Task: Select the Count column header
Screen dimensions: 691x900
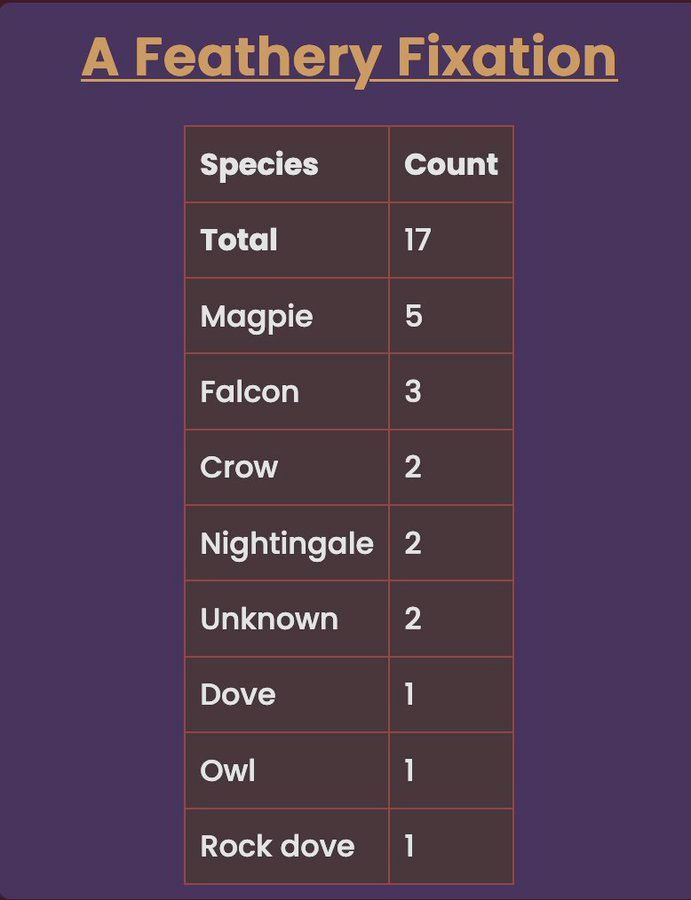Action: [x=451, y=164]
